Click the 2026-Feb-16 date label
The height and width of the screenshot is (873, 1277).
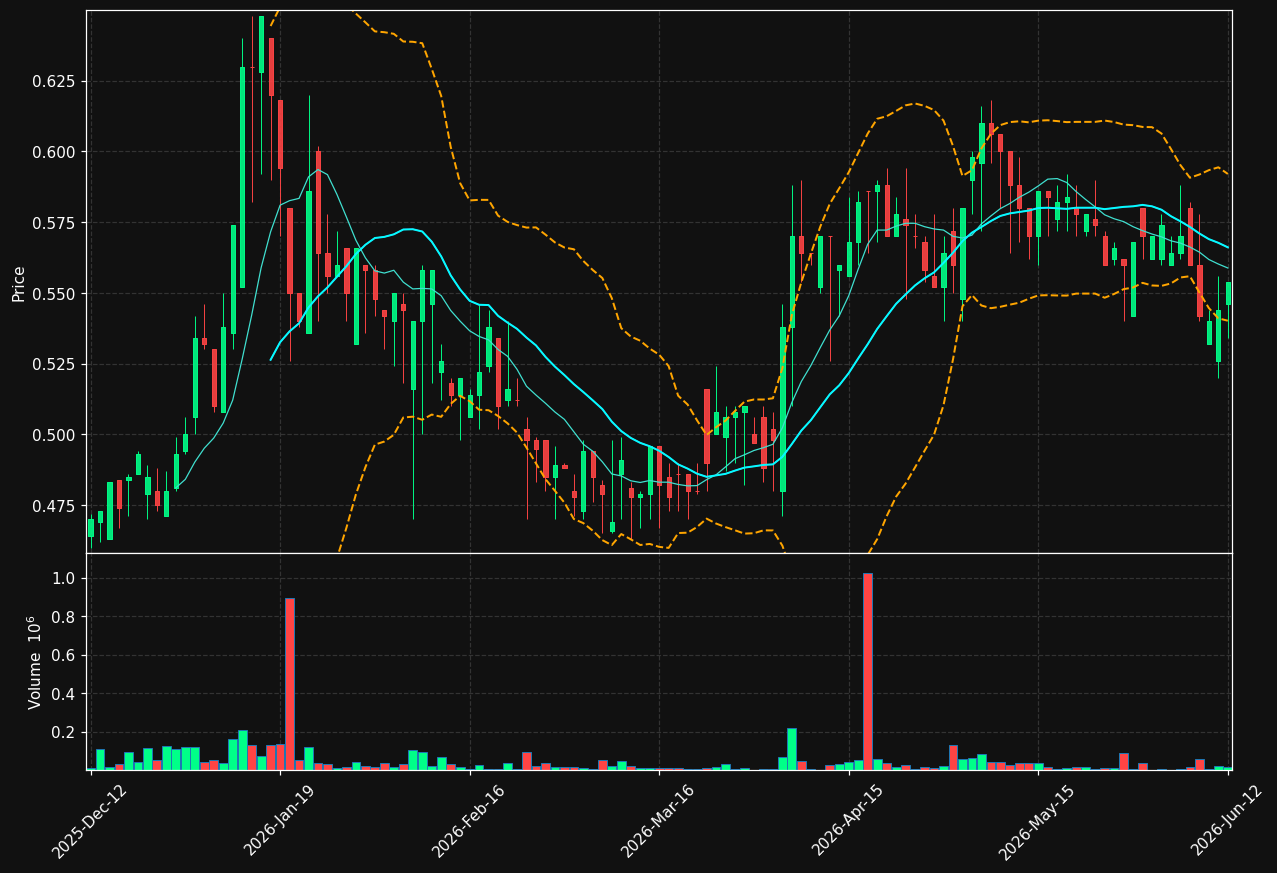tap(468, 821)
